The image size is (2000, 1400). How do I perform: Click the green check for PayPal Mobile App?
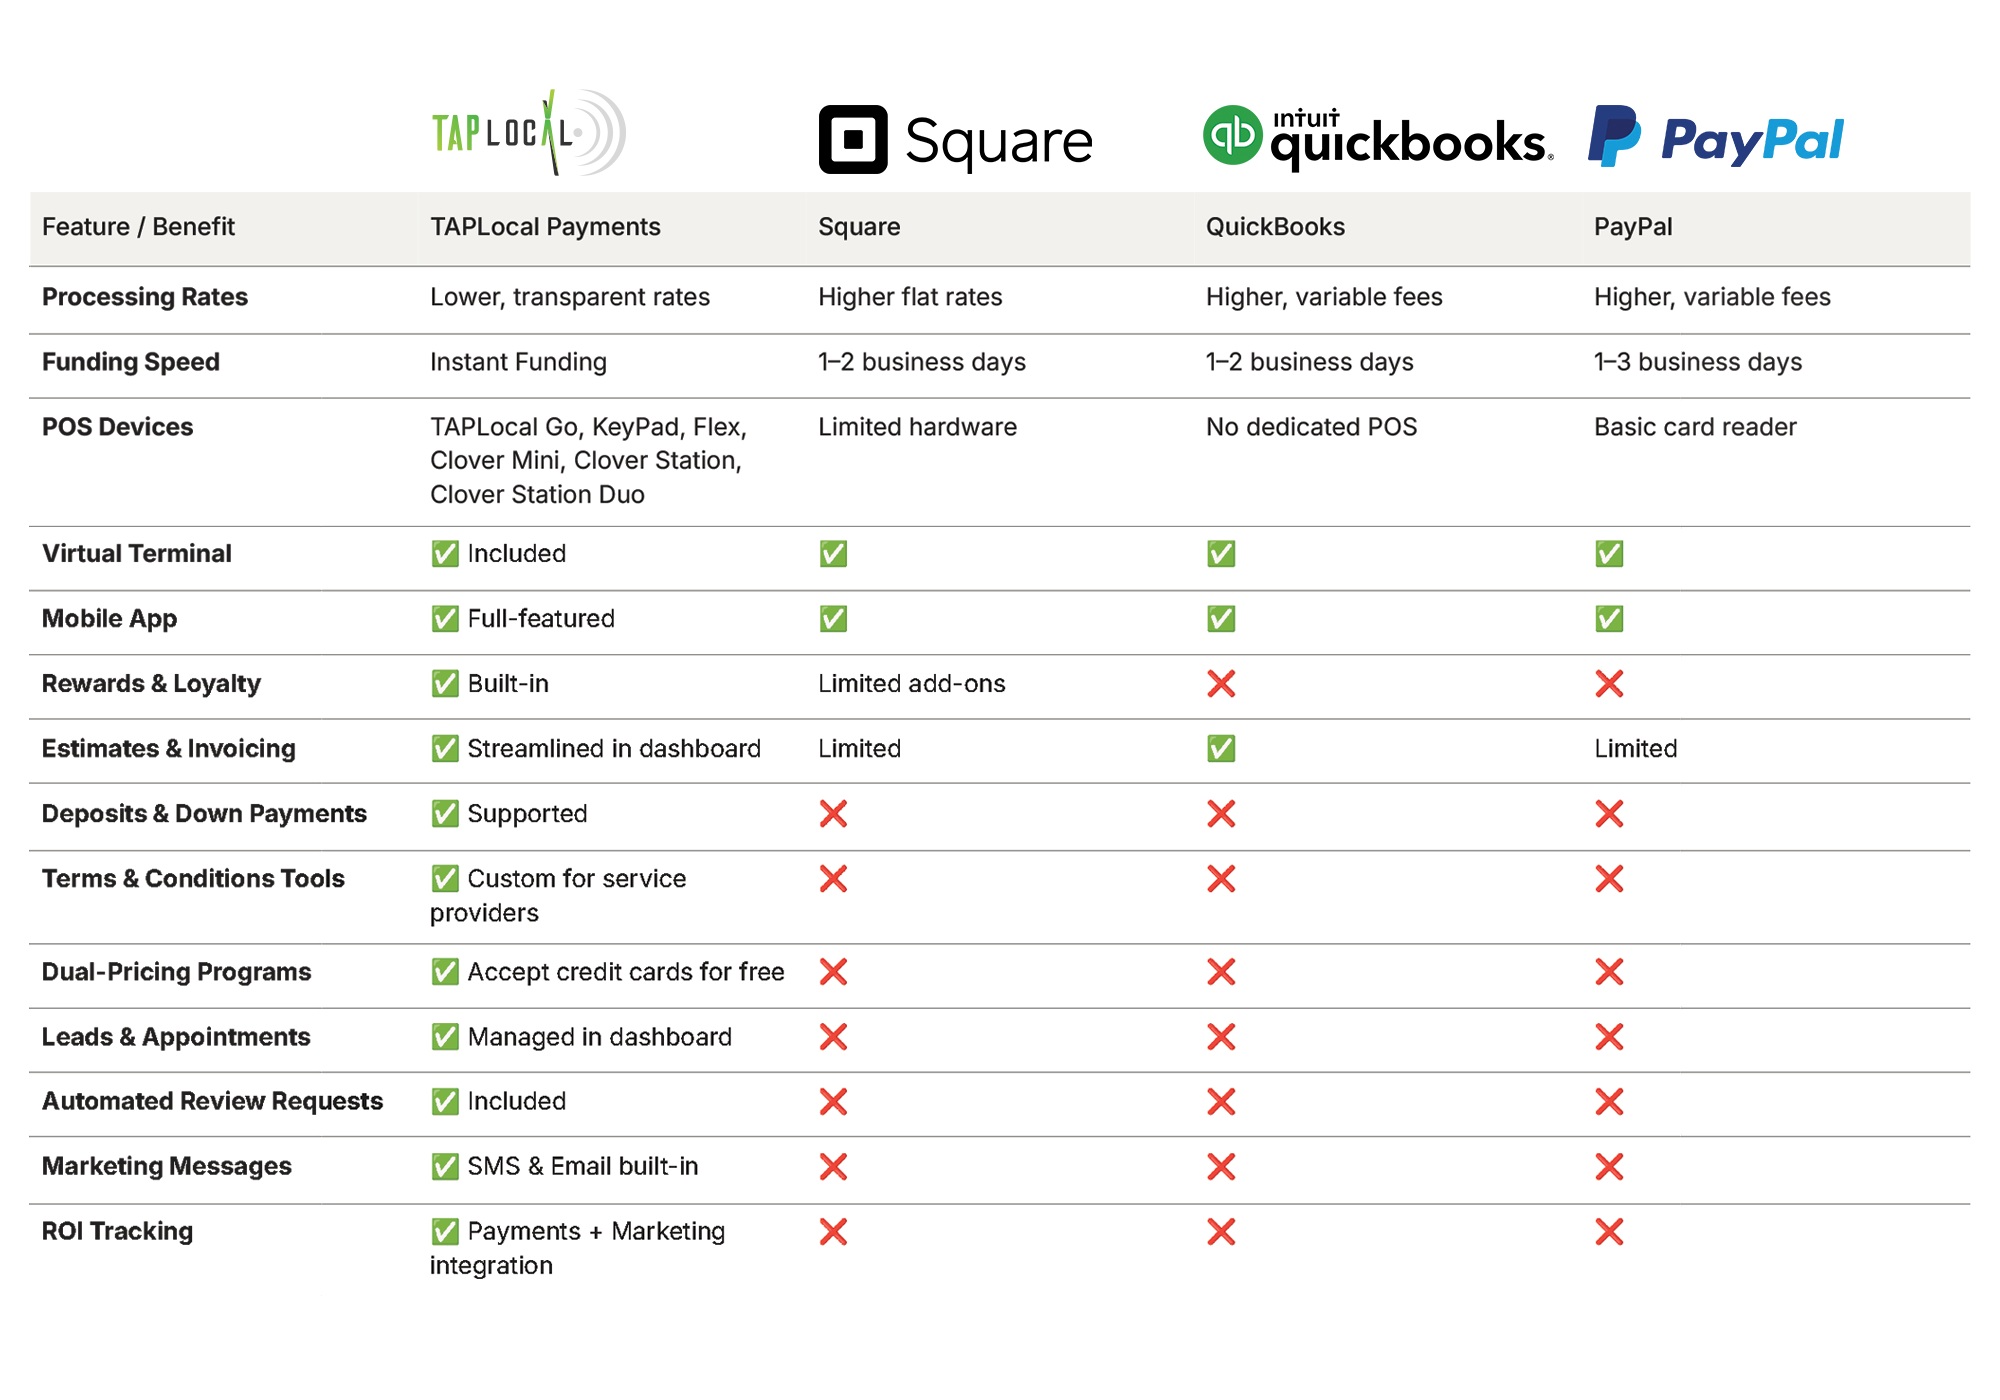coord(1609,619)
